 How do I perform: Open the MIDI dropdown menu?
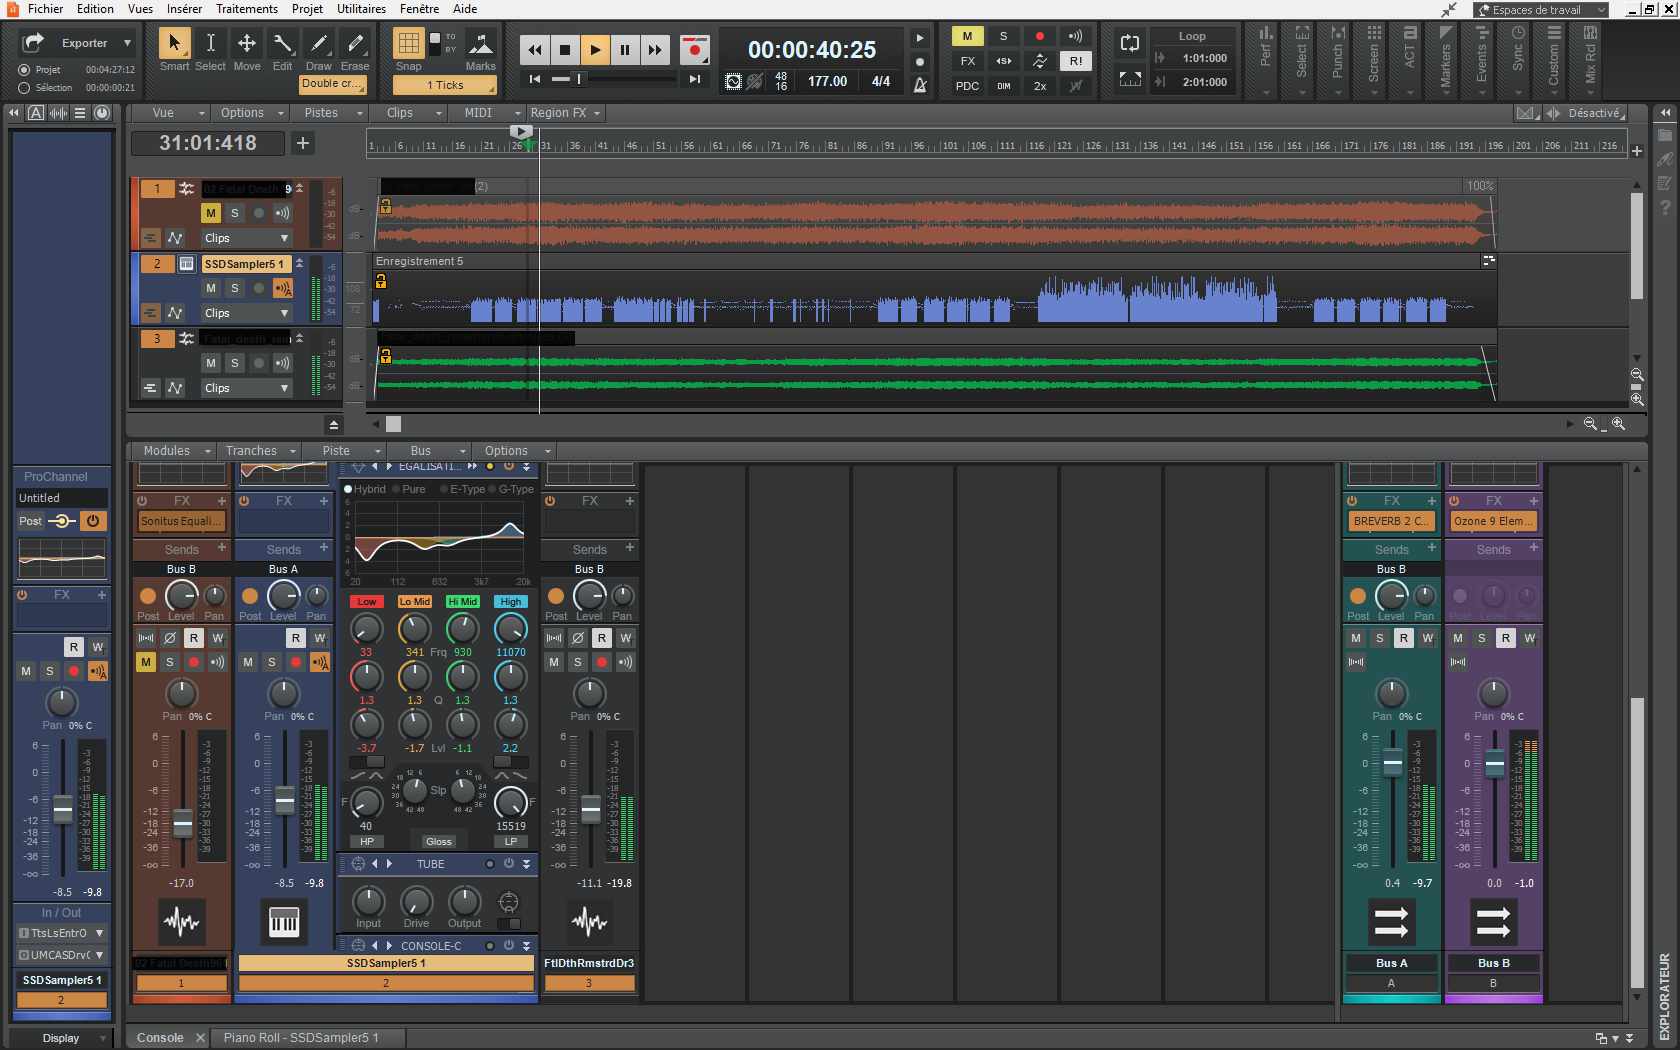(487, 113)
